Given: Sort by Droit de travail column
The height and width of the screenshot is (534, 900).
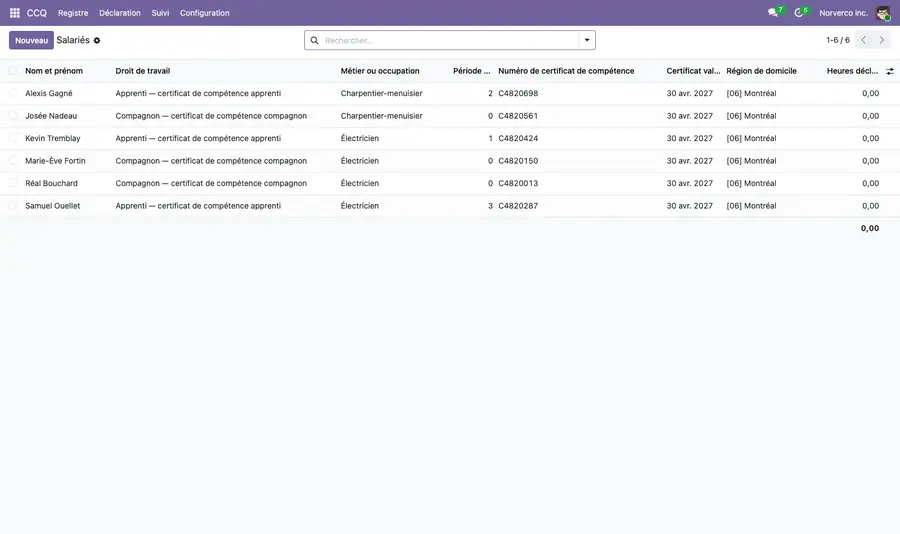Looking at the screenshot, I should coord(142,71).
